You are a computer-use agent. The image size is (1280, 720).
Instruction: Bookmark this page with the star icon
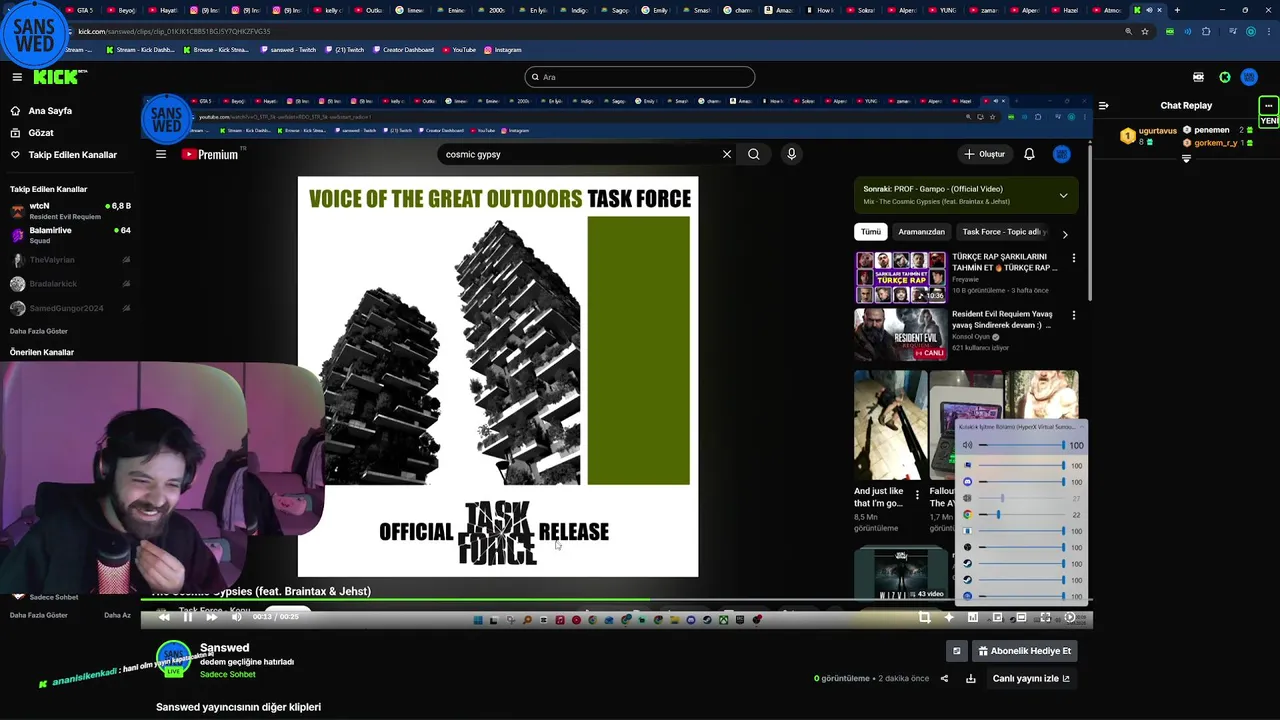tap(1145, 31)
